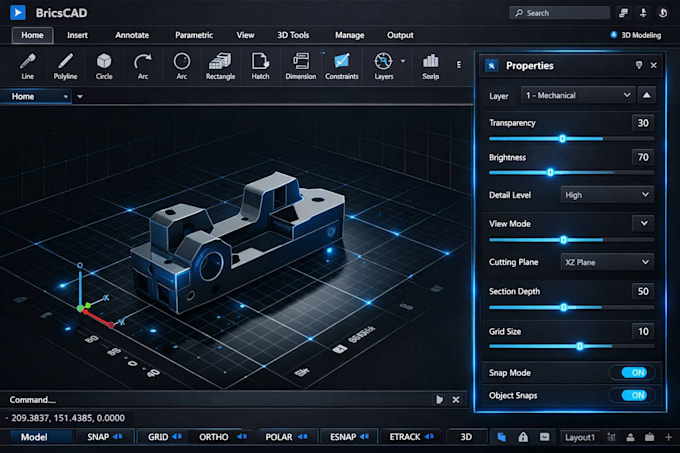680x453 pixels.
Task: Pin the Properties panel
Action: point(639,65)
